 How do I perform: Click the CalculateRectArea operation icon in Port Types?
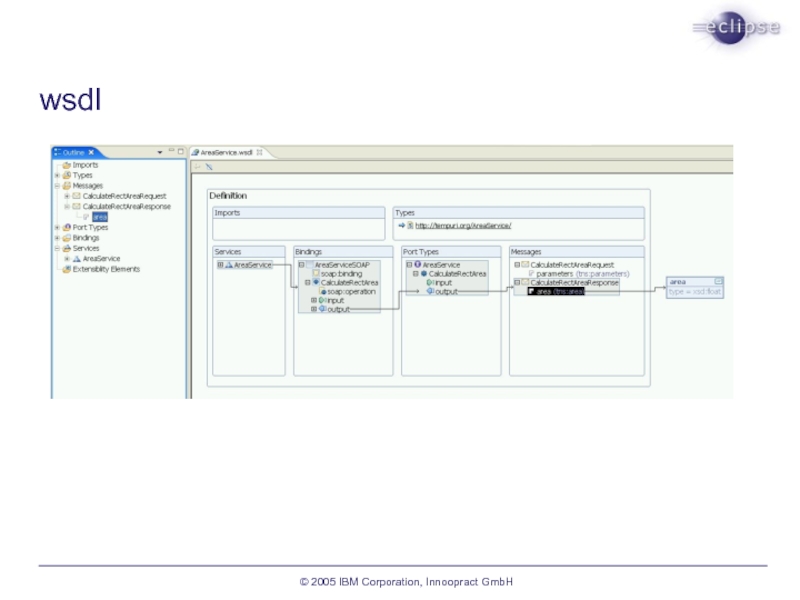coord(424,273)
